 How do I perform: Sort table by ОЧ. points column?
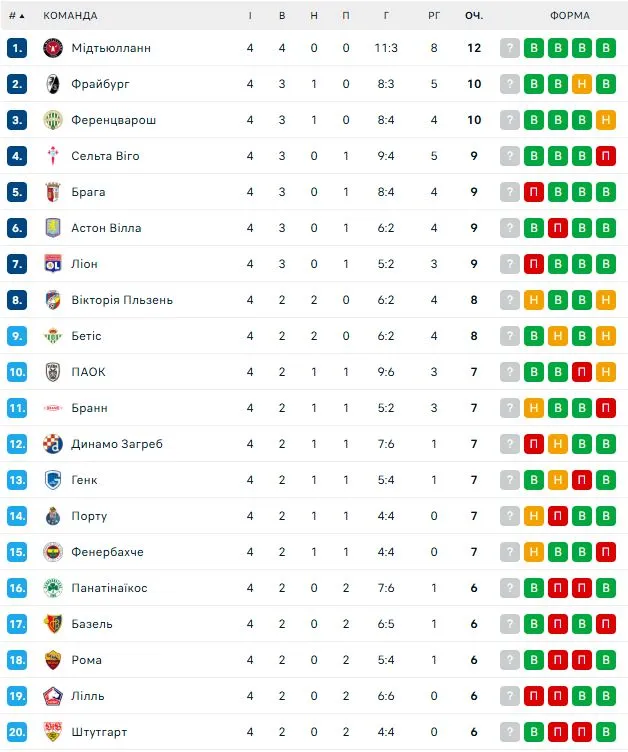tap(474, 16)
